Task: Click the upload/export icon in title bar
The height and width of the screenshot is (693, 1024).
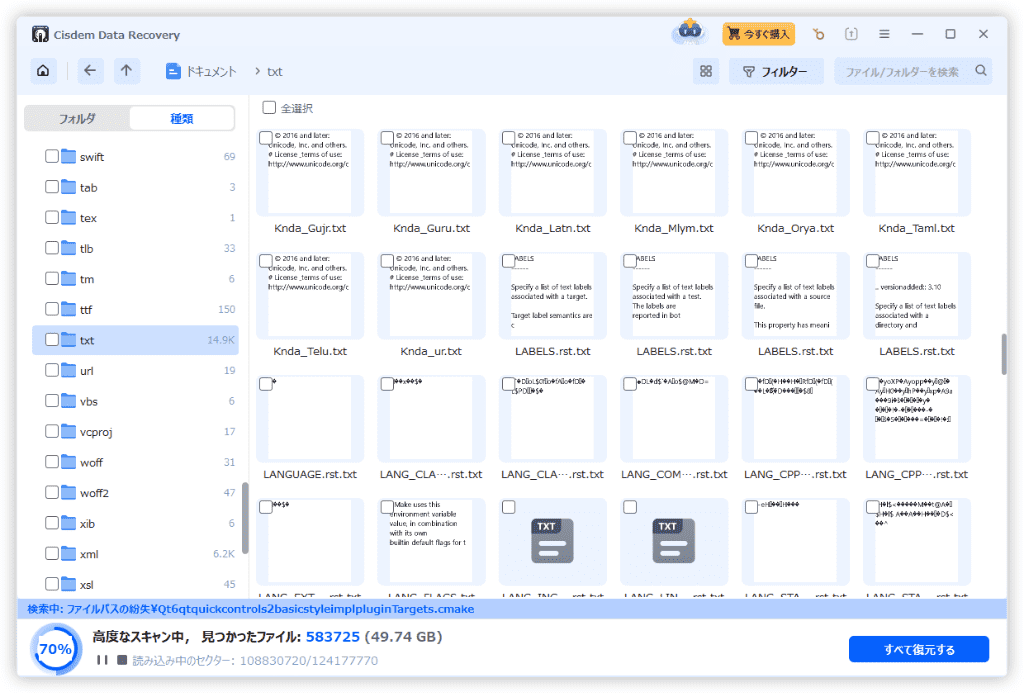Action: click(x=851, y=34)
